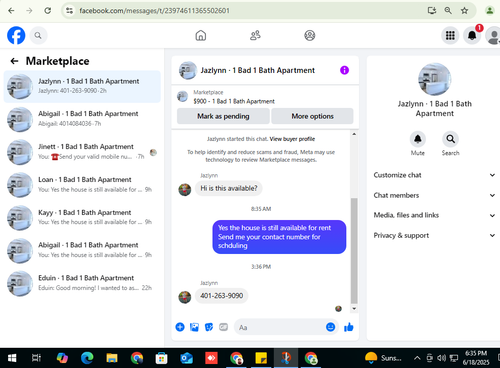Image resolution: width=500 pixels, height=368 pixels.
Task: Go to the Home feed icon
Action: (x=201, y=35)
